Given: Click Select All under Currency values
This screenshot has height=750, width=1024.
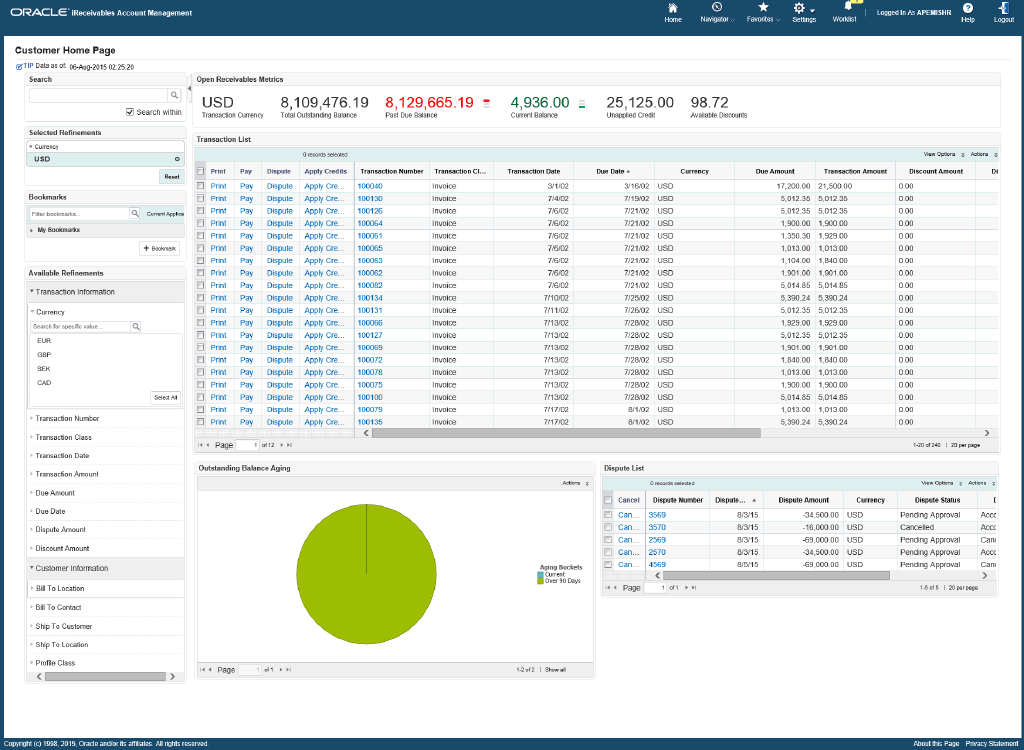Looking at the screenshot, I should 165,398.
